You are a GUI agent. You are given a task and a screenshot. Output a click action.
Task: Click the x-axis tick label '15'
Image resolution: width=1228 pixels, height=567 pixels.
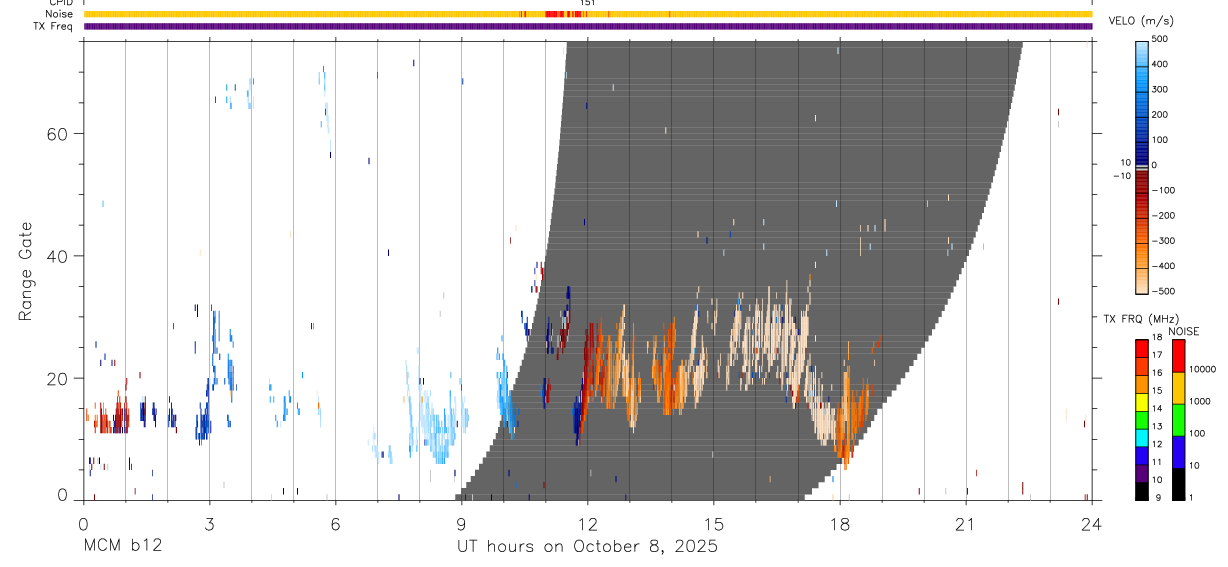tap(714, 523)
